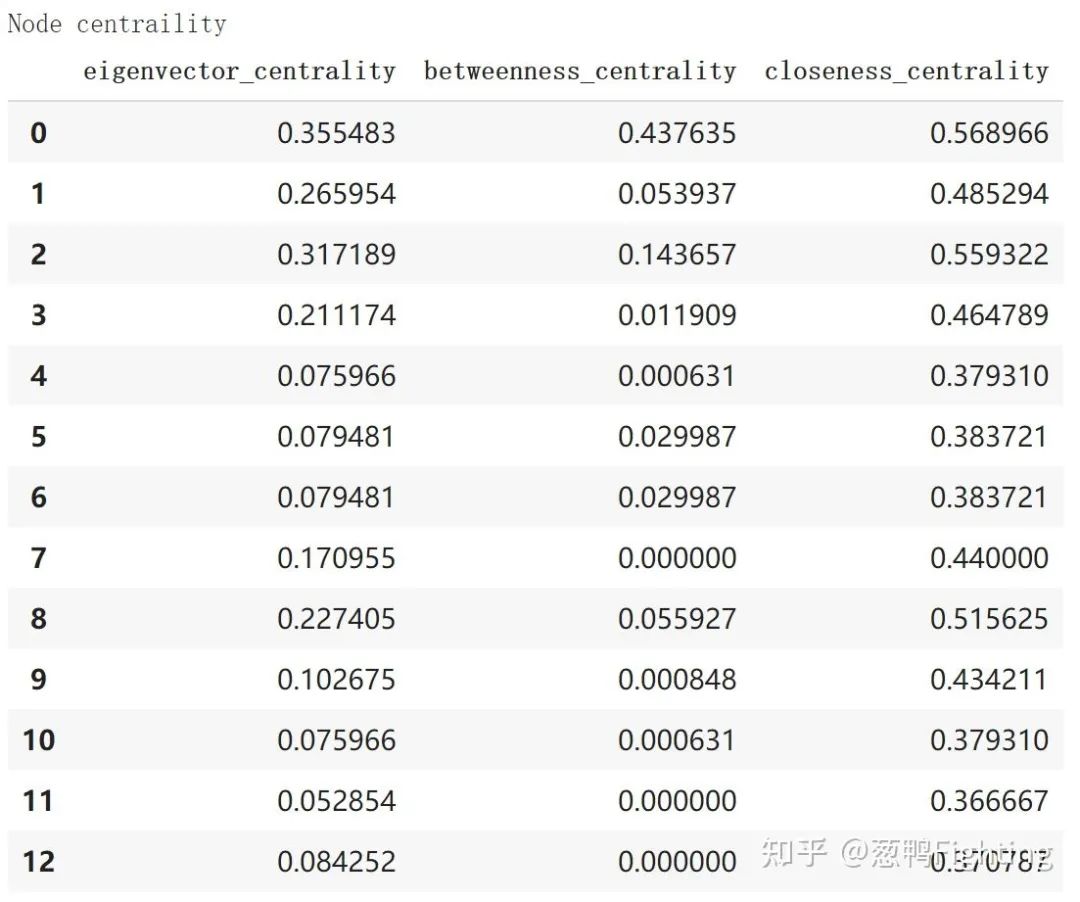Viewport: 1080px width, 902px height.
Task: Select row index 7
Action: (x=38, y=558)
